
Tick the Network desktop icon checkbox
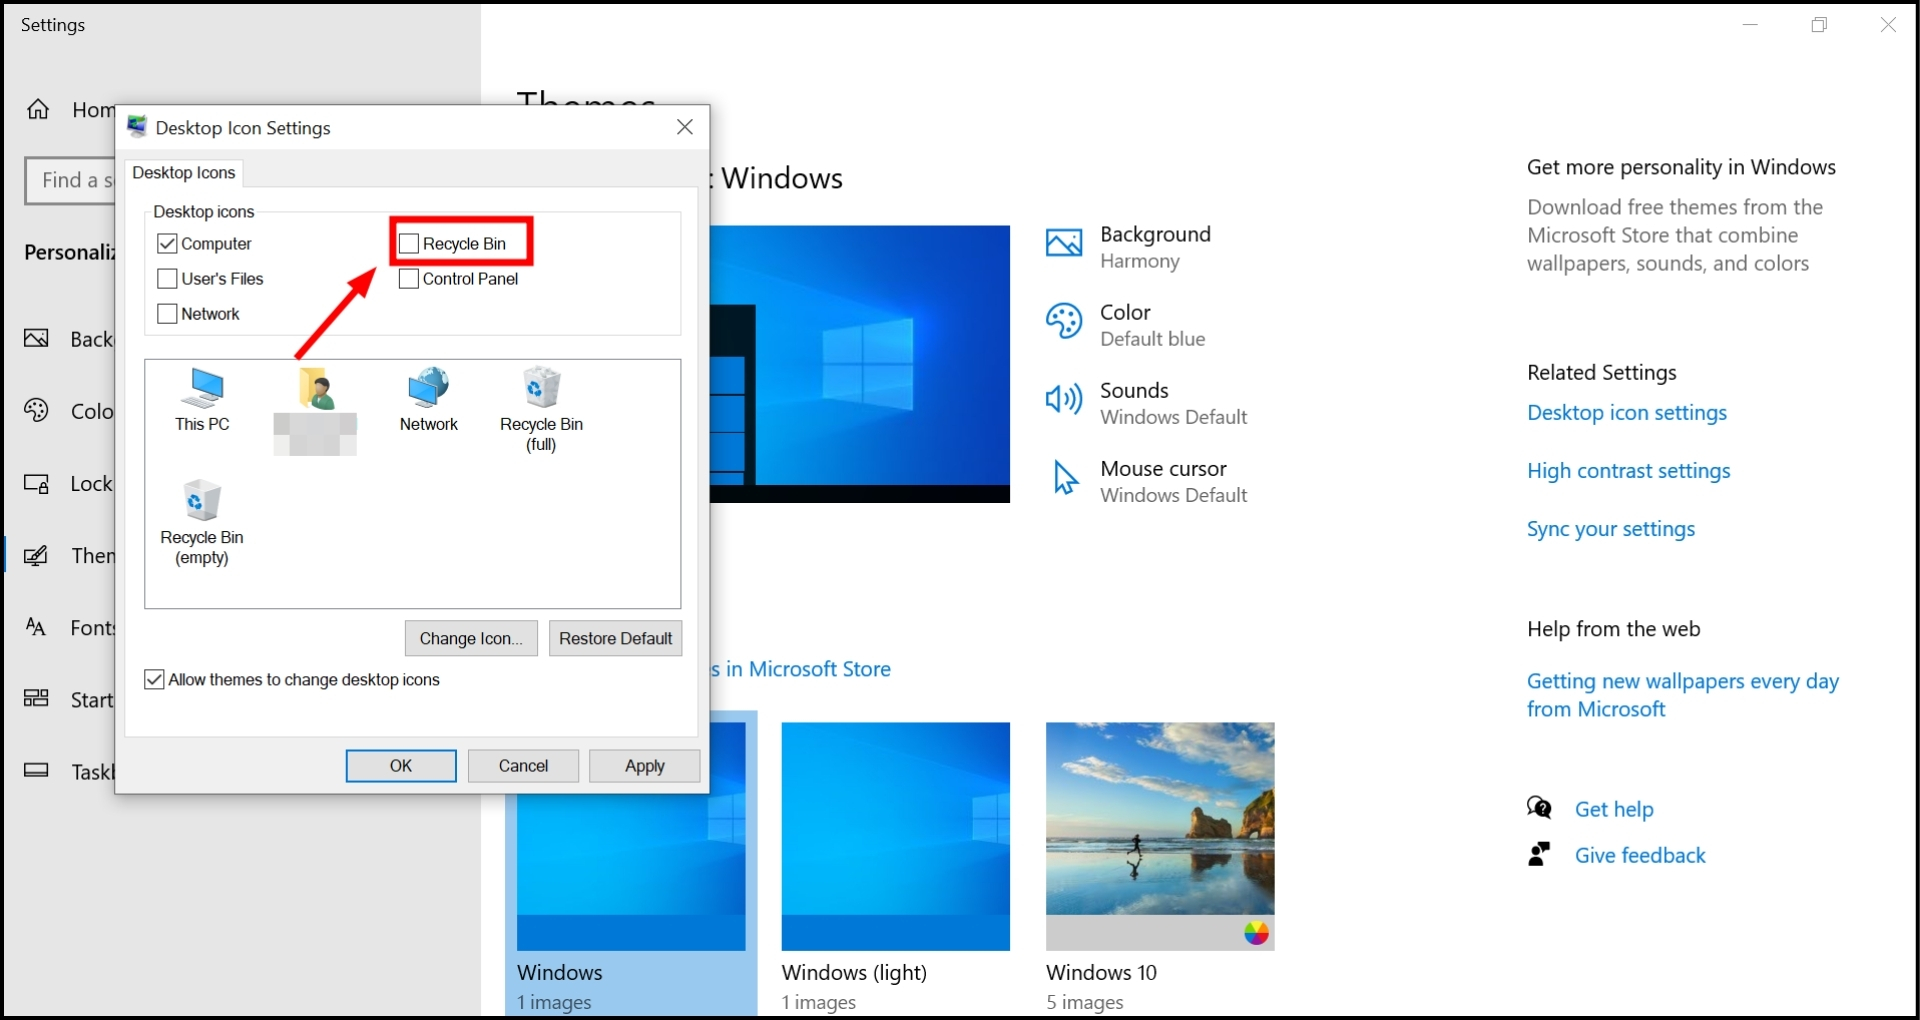pos(167,314)
